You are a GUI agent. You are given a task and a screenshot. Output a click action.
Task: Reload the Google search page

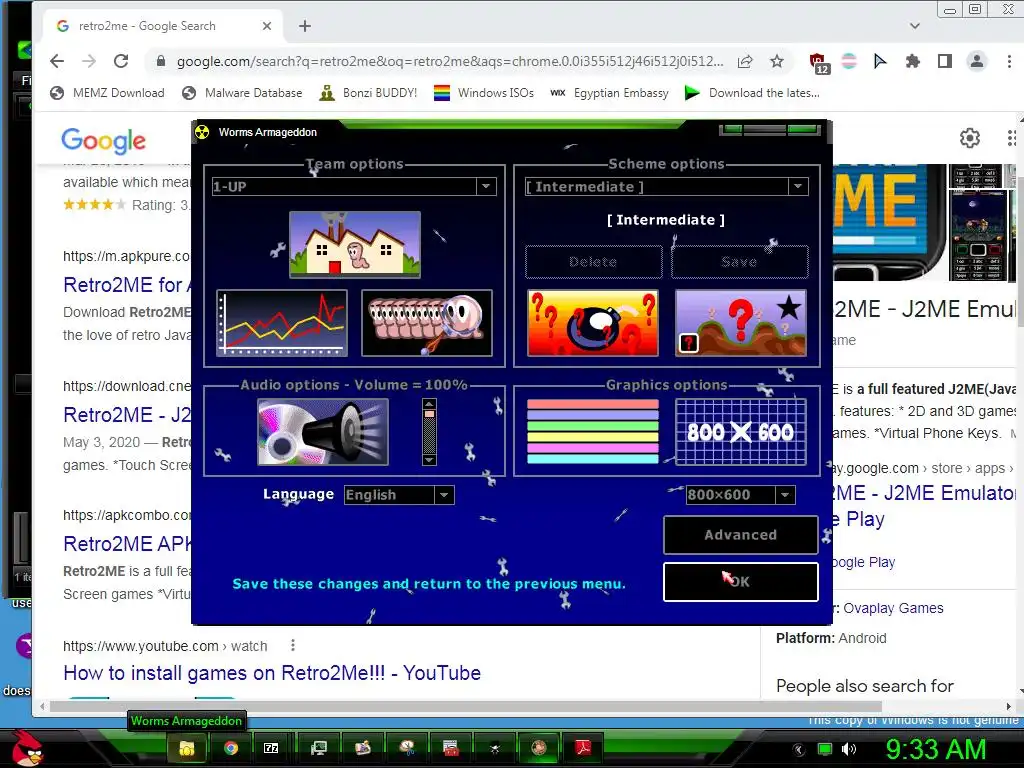point(121,61)
